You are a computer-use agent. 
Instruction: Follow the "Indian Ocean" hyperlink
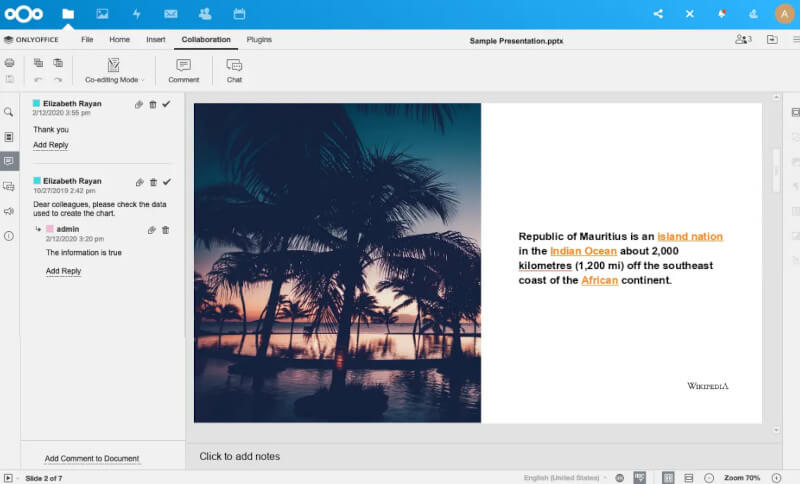point(583,251)
